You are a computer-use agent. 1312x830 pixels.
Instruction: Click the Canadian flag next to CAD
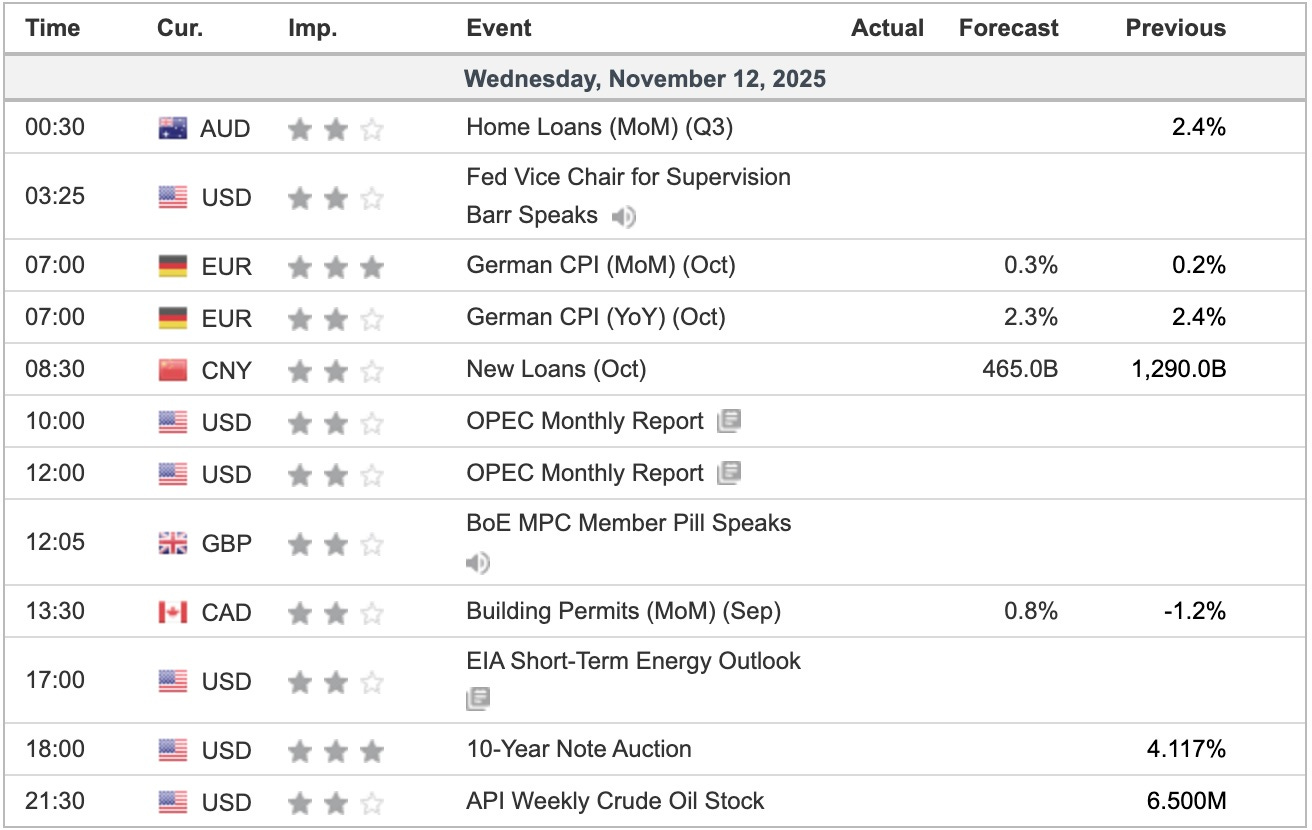173,612
